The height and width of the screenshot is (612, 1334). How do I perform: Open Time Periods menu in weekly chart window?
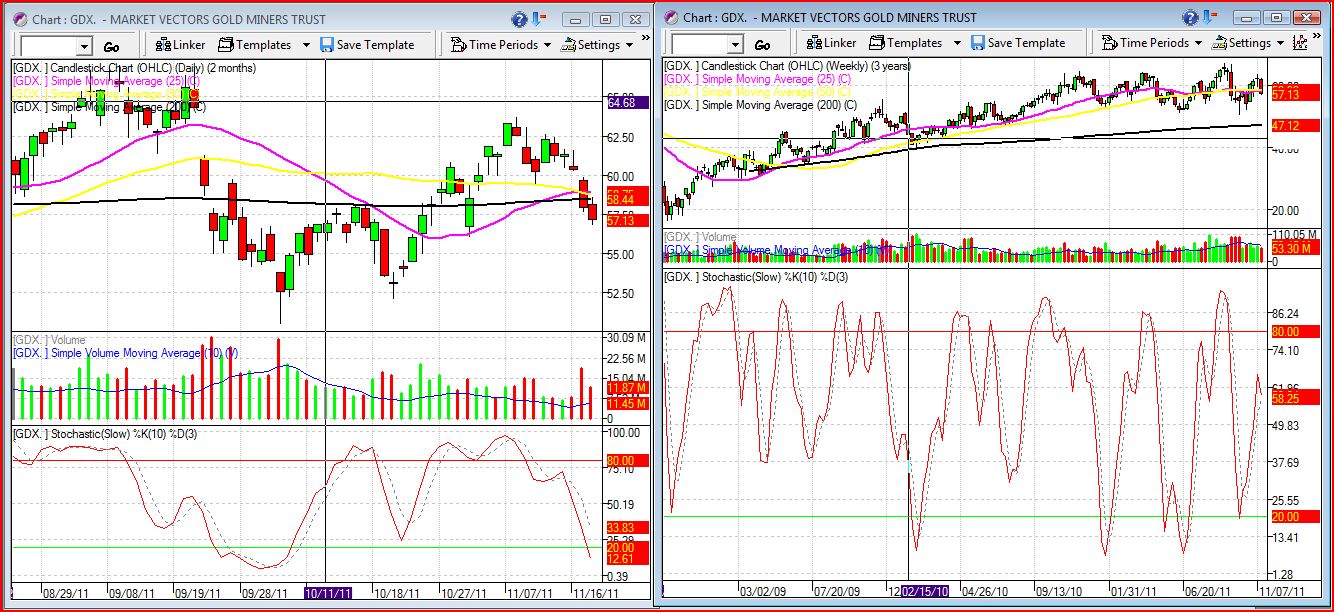[1152, 43]
